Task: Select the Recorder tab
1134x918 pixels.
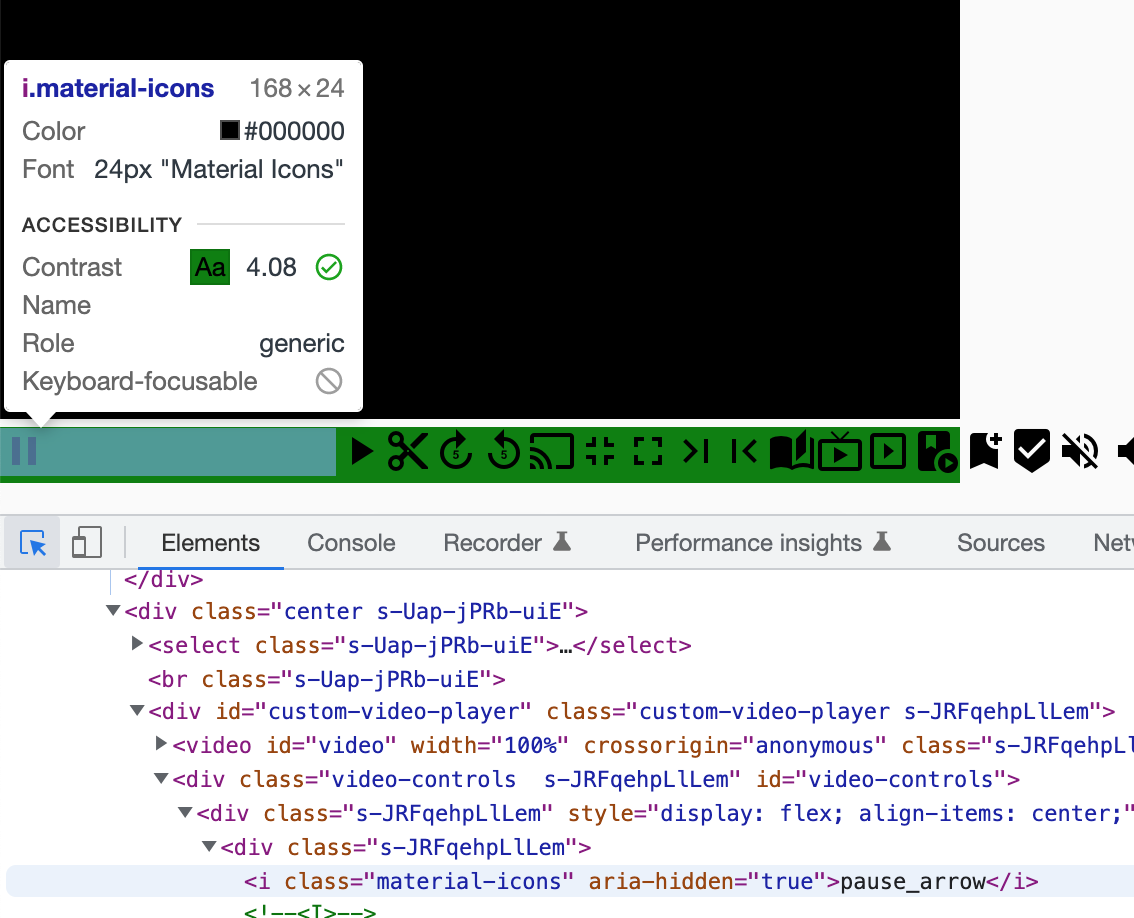Action: (494, 542)
